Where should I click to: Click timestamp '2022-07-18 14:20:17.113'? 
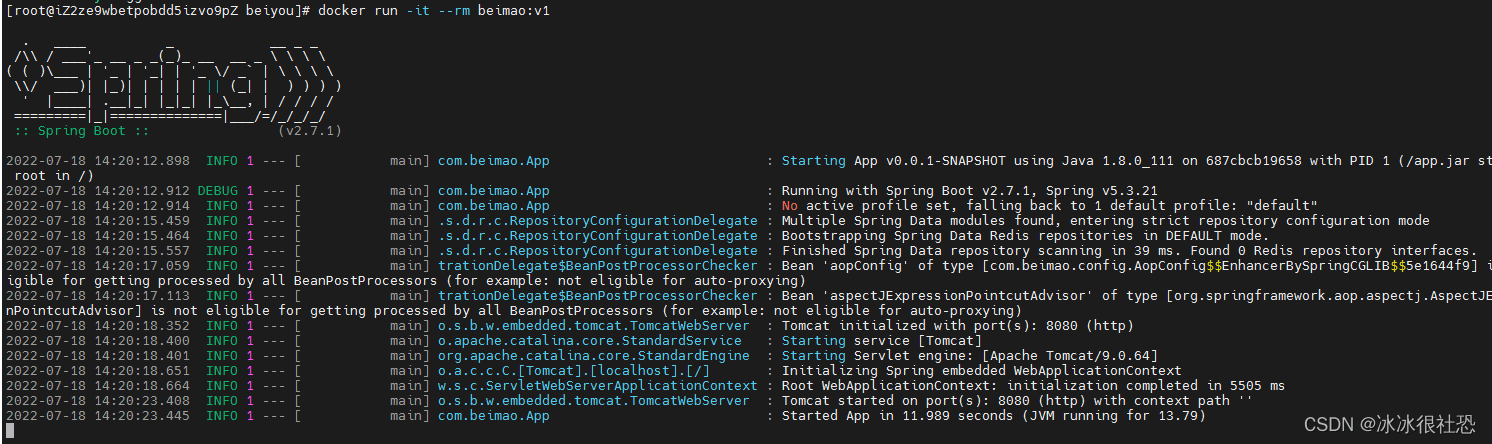coord(97,296)
